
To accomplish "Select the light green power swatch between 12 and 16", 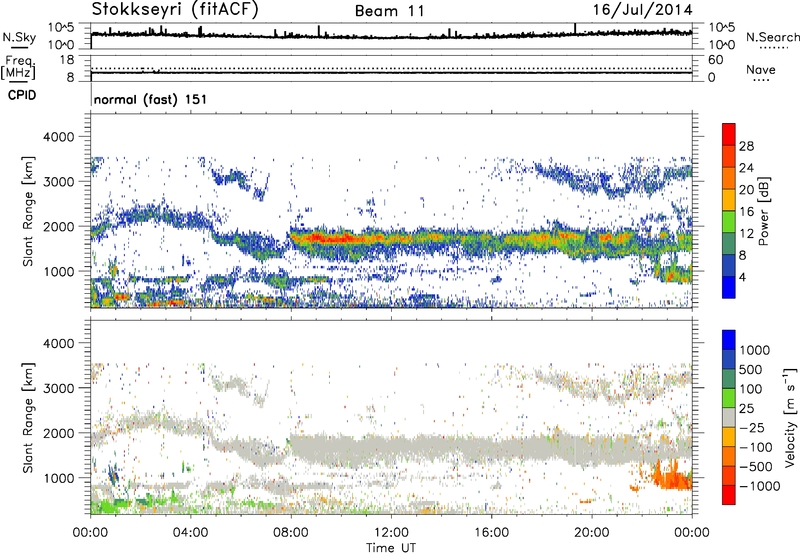I will (x=729, y=222).
